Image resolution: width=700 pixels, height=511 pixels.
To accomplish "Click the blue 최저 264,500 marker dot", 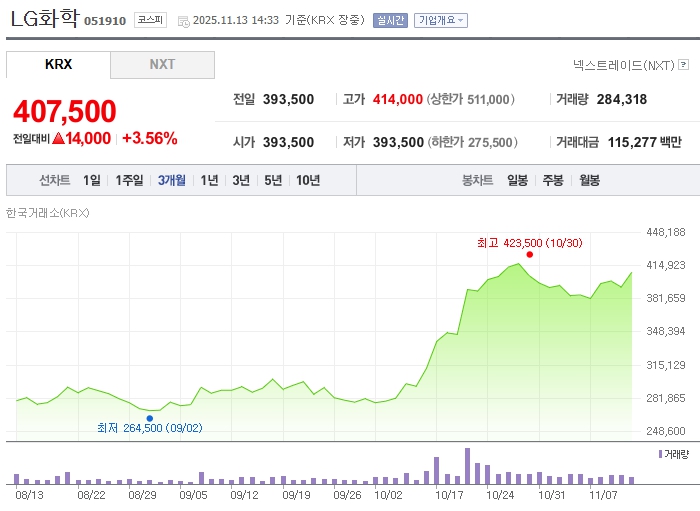I will [x=149, y=418].
